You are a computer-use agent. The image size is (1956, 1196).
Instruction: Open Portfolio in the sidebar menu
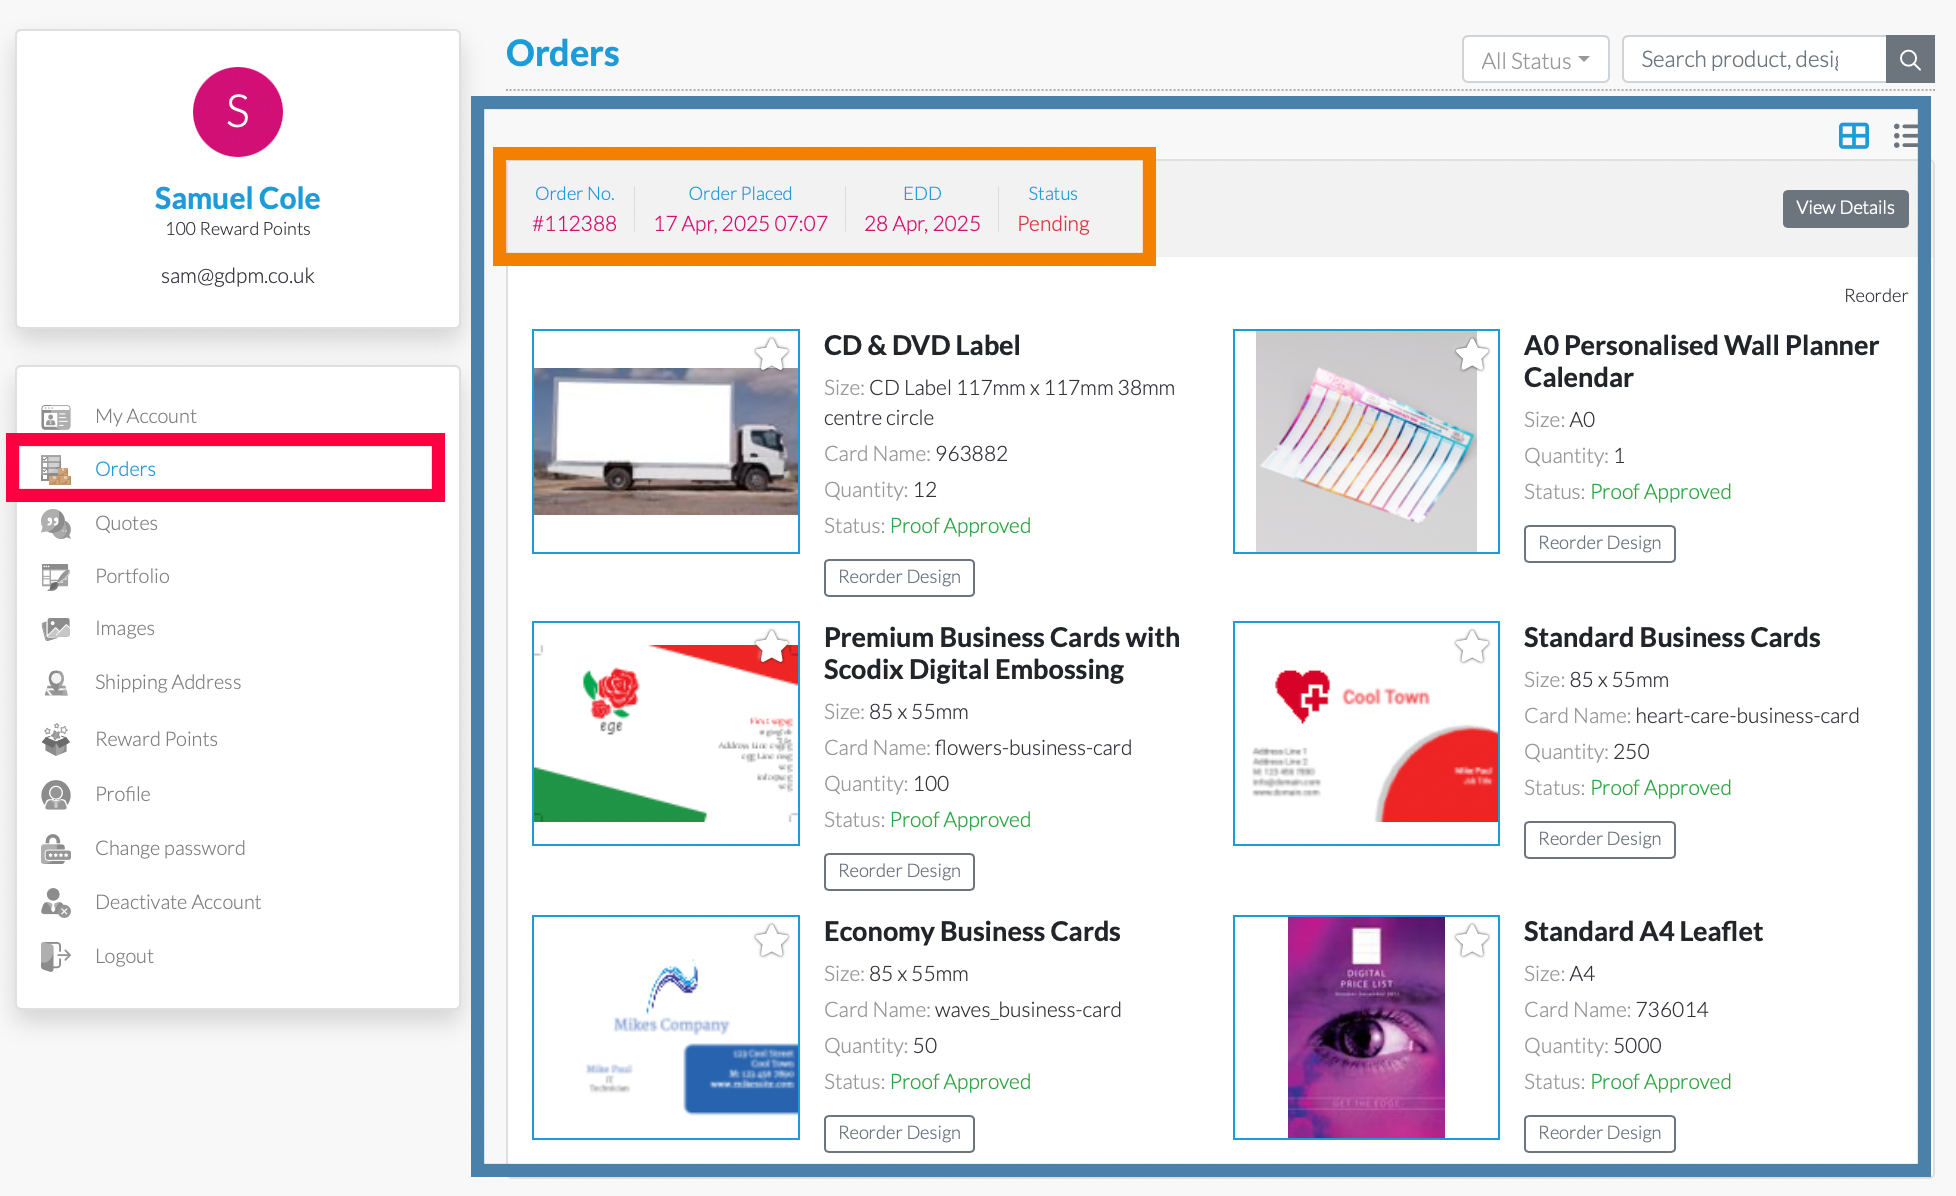pyautogui.click(x=132, y=576)
